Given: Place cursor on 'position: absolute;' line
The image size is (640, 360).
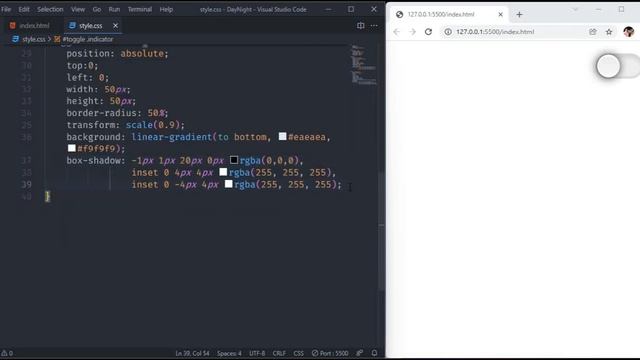Looking at the screenshot, I should click(x=117, y=53).
